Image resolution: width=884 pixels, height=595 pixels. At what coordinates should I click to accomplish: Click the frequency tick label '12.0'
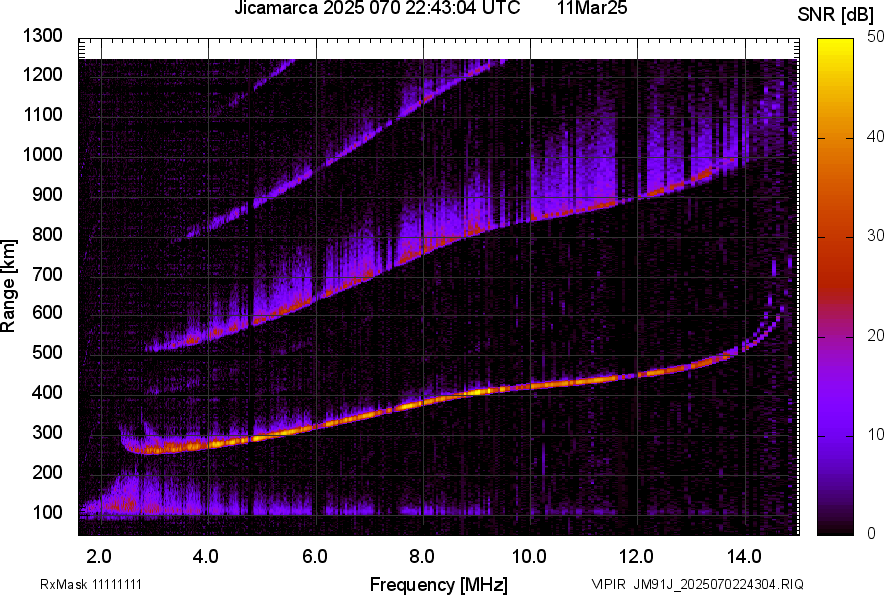[x=637, y=557]
